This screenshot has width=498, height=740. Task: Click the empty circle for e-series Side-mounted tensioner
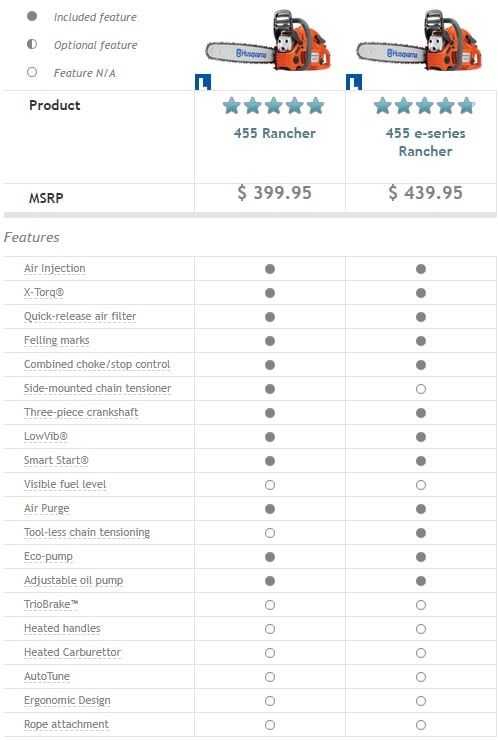(x=421, y=389)
